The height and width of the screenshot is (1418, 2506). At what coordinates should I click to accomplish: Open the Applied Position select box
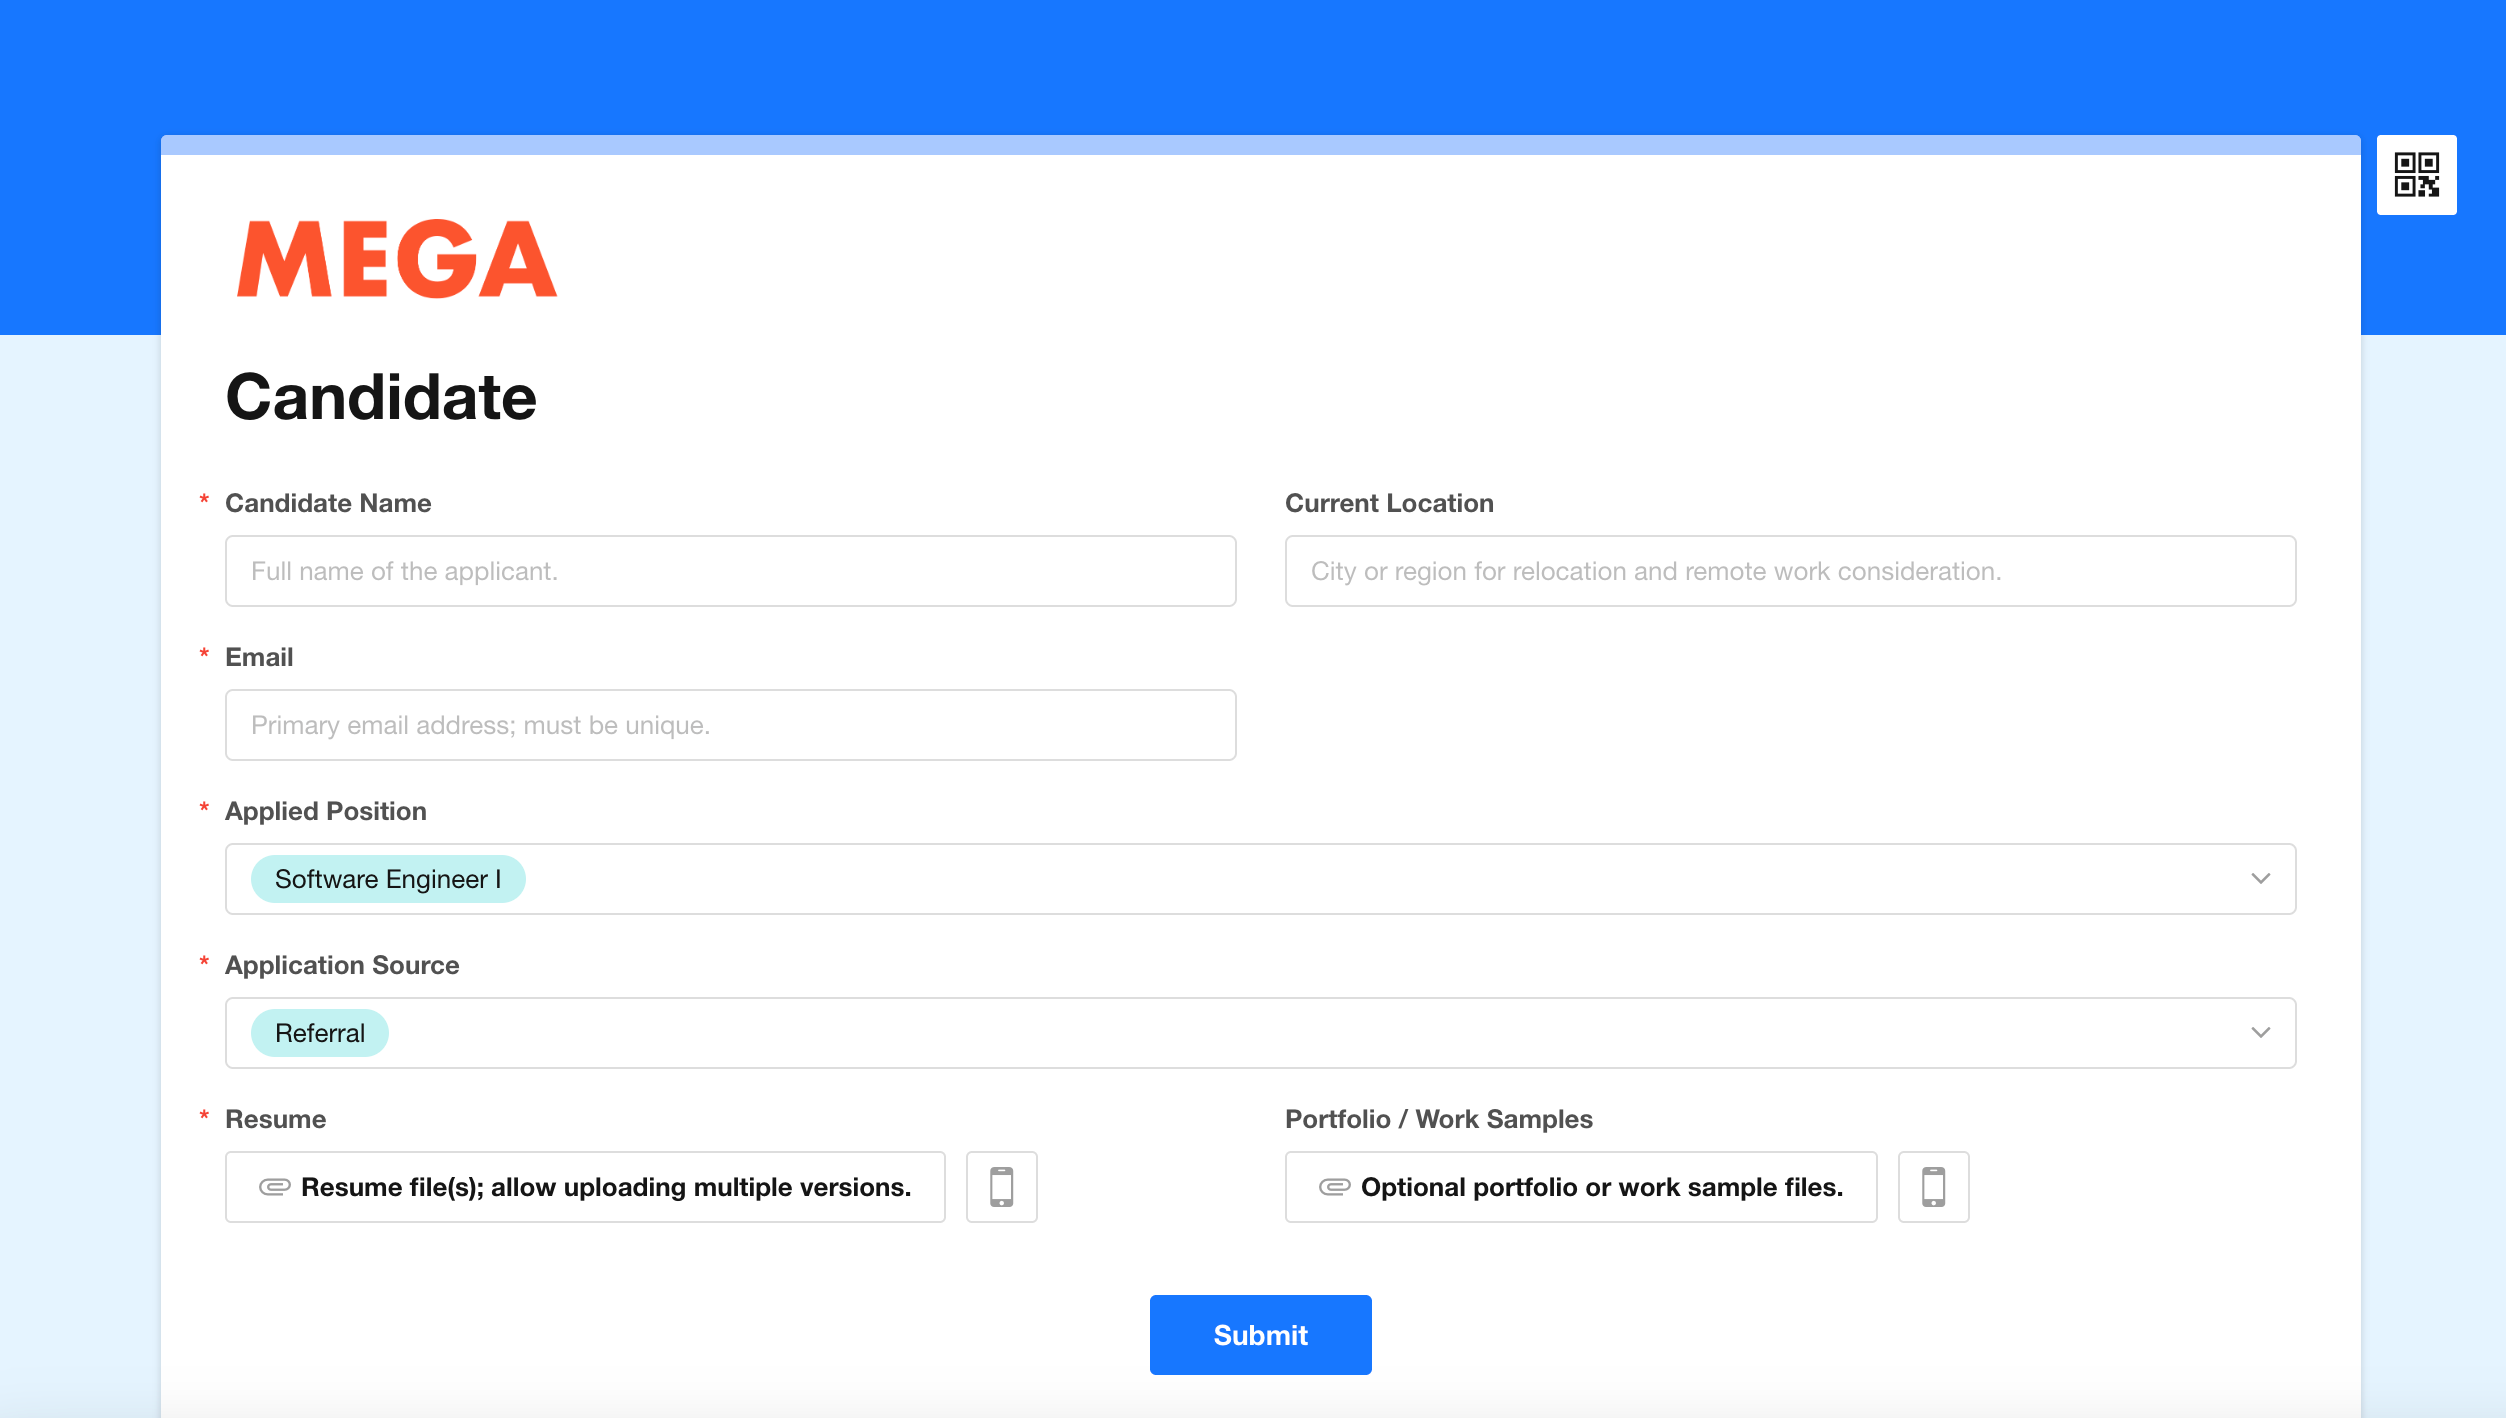point(1260,879)
